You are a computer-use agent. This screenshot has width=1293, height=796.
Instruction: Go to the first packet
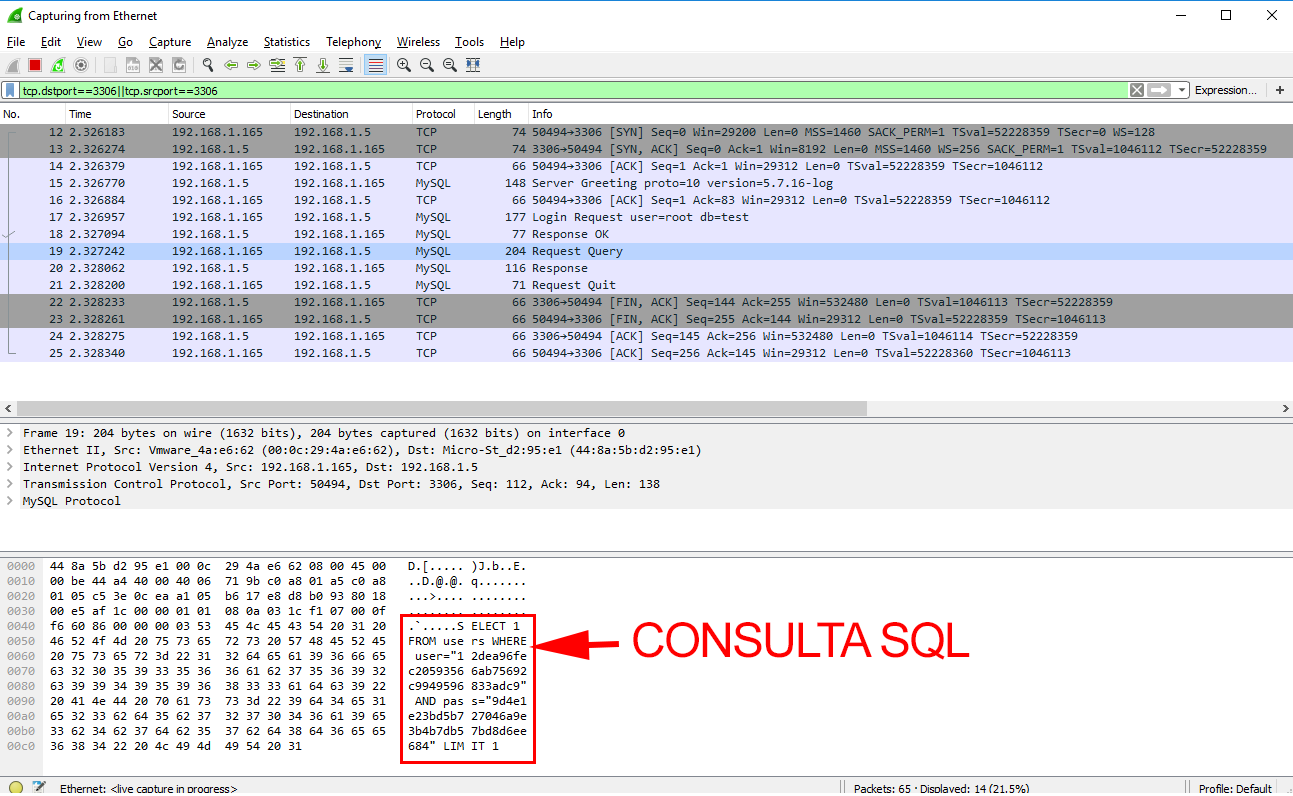tap(299, 65)
